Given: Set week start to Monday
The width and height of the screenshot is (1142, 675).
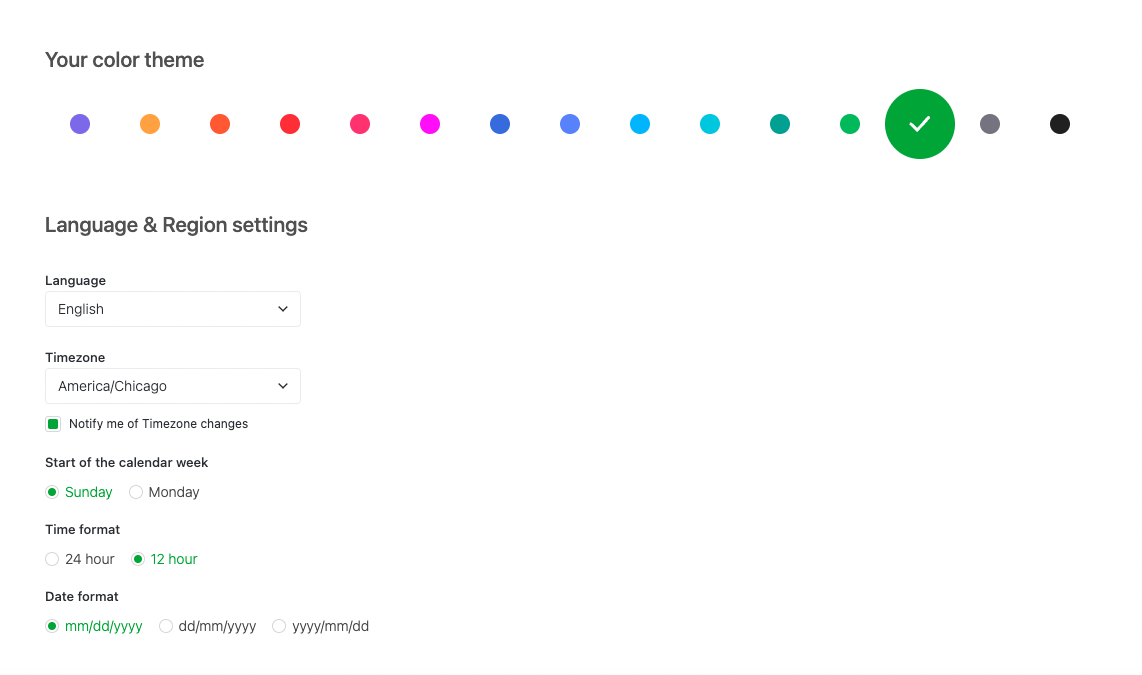Looking at the screenshot, I should click(x=136, y=492).
